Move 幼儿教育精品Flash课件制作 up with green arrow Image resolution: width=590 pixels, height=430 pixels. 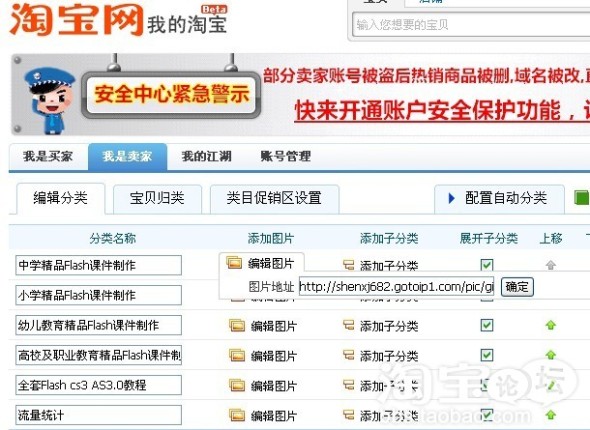tap(551, 325)
